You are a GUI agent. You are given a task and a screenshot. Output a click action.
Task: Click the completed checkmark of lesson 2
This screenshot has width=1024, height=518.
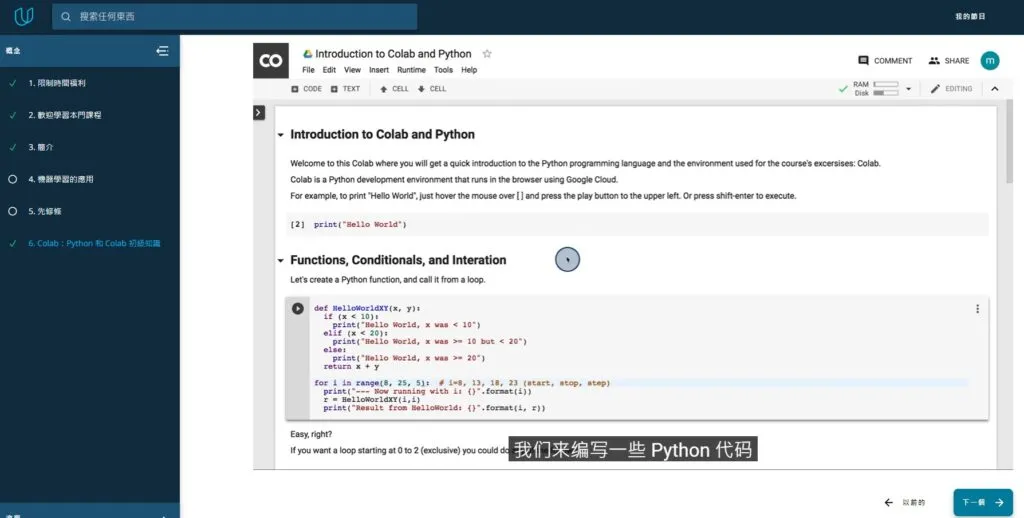[12, 115]
